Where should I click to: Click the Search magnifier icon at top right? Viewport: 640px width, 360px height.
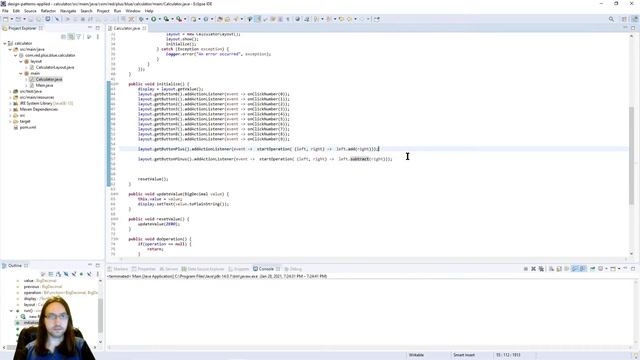611,19
